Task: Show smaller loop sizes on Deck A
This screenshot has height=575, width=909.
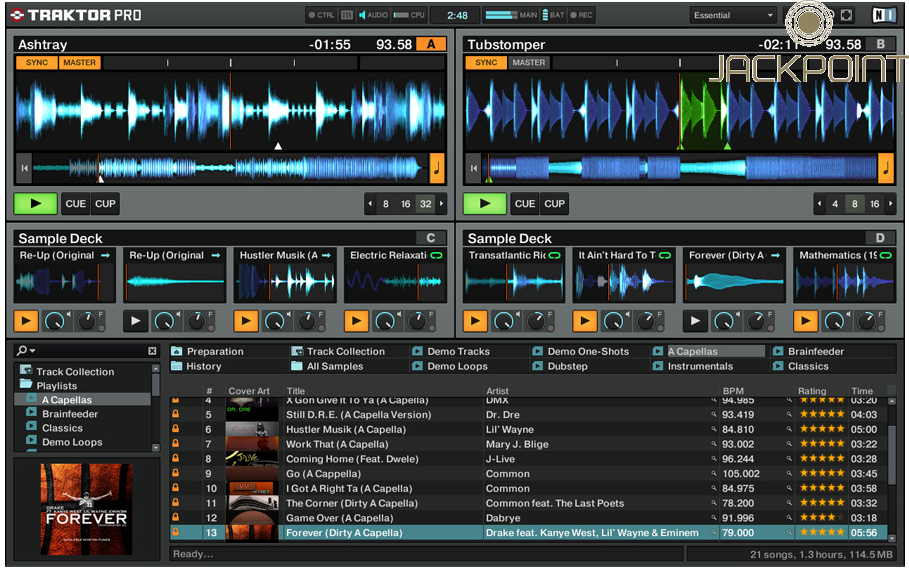Action: [x=370, y=203]
